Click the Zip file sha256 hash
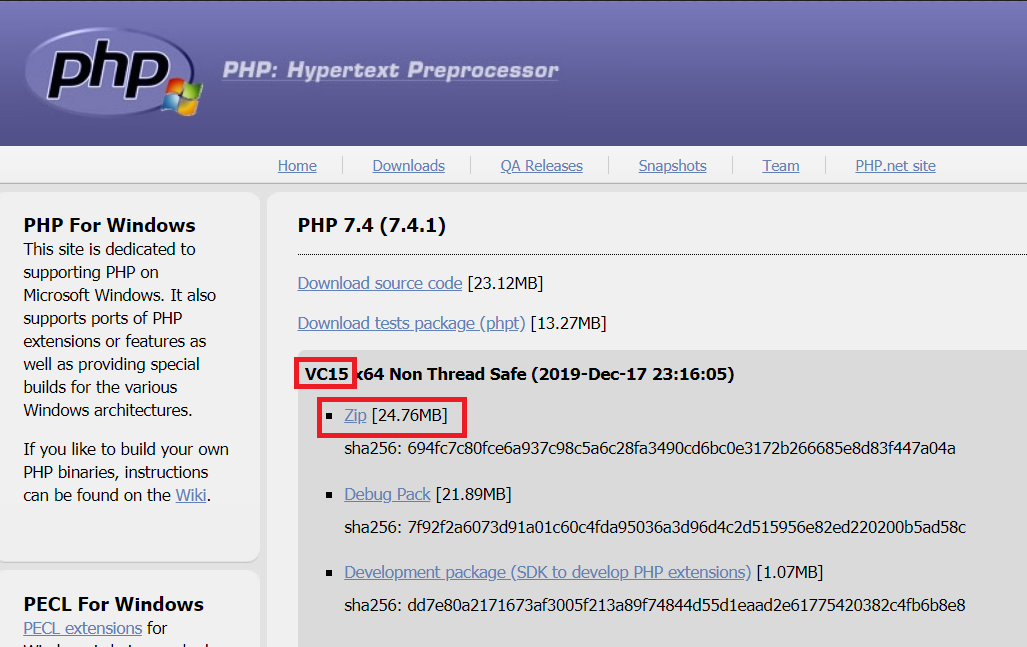1027x647 pixels. click(x=649, y=448)
